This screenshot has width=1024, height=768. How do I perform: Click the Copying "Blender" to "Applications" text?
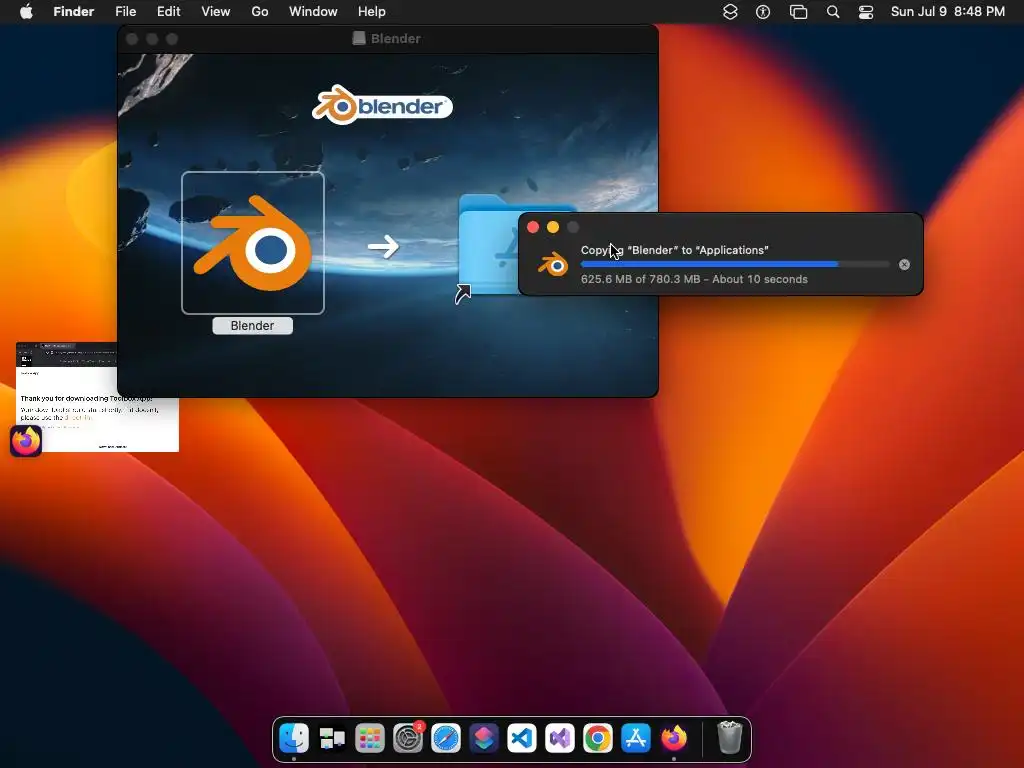[675, 250]
